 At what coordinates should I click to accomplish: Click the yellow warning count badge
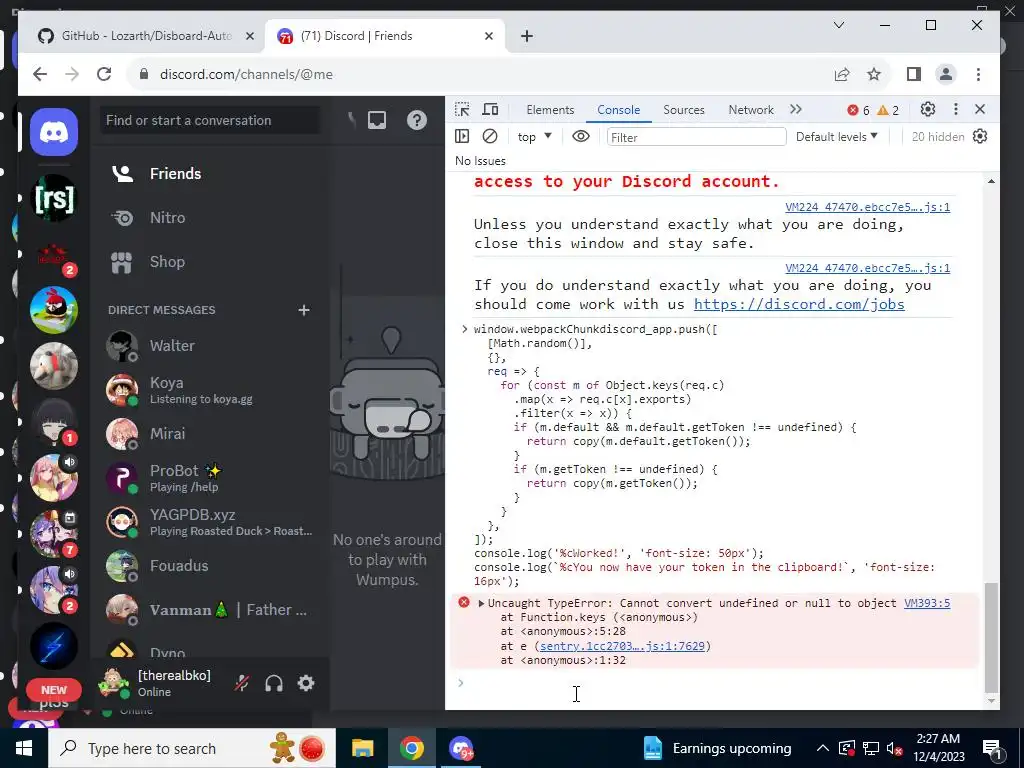point(888,110)
